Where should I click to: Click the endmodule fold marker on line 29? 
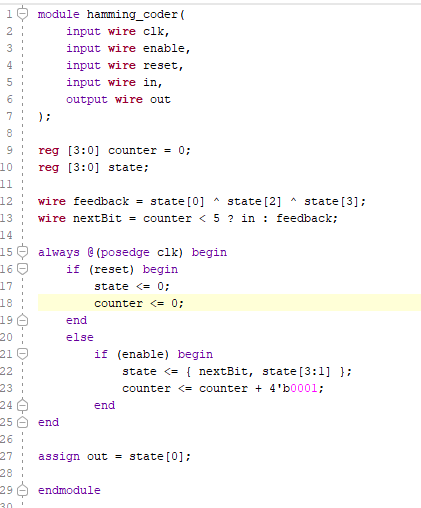[22, 490]
